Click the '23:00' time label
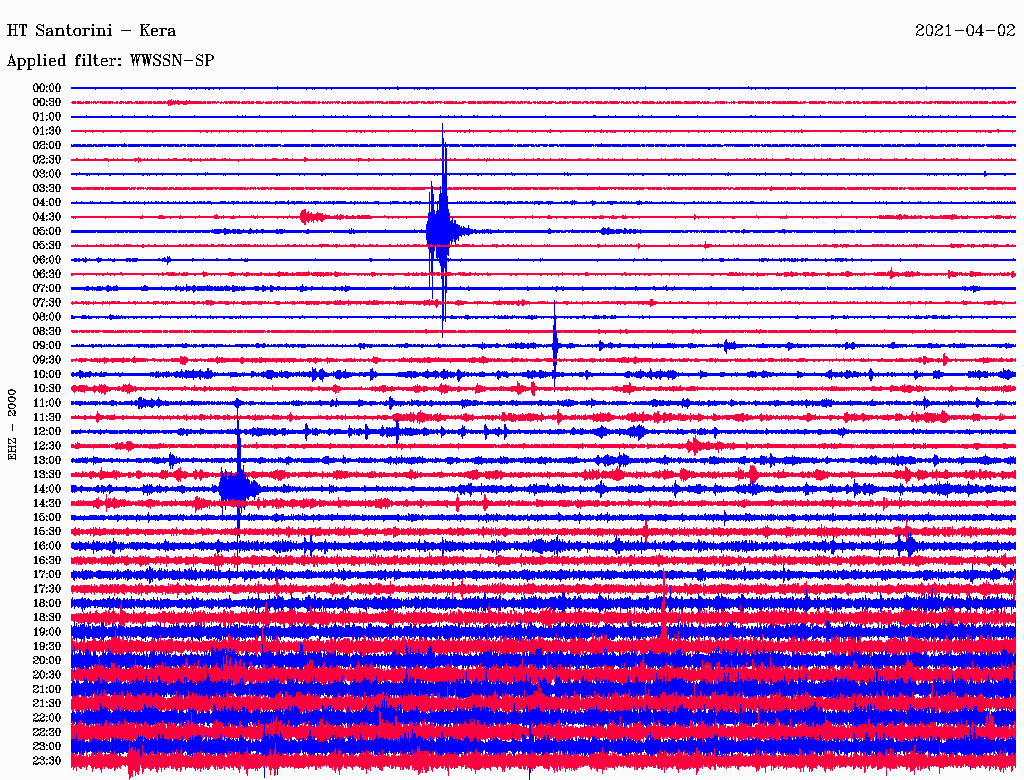This screenshot has width=1024, height=780. click(x=46, y=746)
